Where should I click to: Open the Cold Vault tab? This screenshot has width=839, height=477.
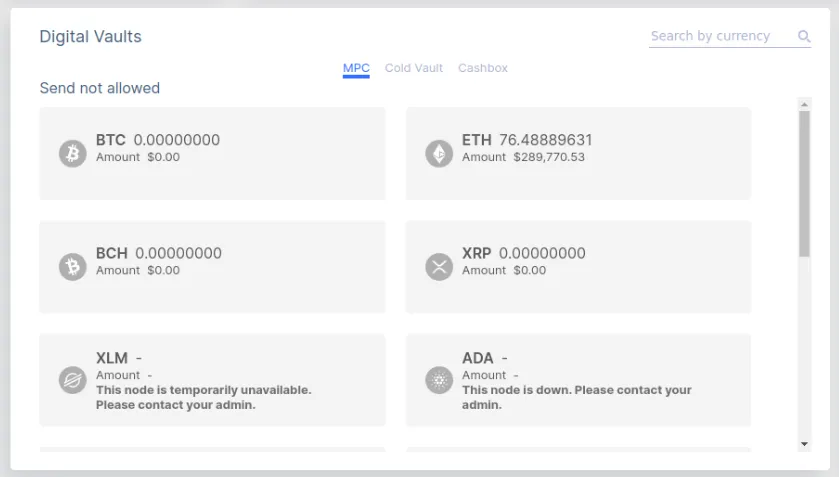click(414, 68)
